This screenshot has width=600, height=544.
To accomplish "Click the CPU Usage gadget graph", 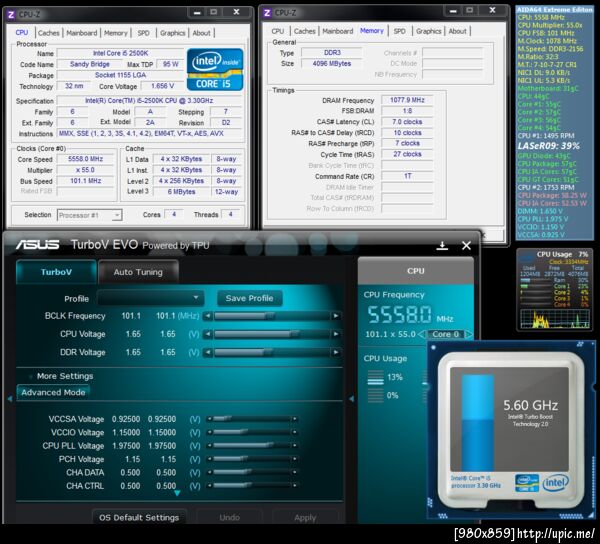I will pyautogui.click(x=554, y=319).
